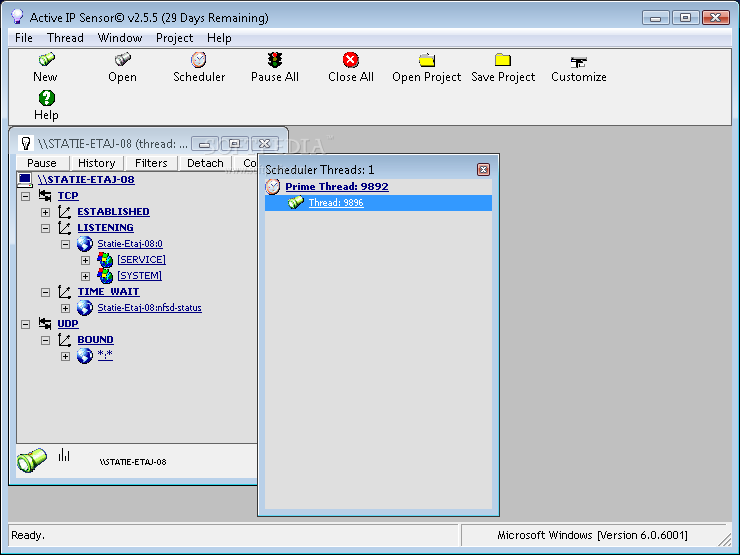Collapse the LISTENING node
This screenshot has width=740, height=555.
pyautogui.click(x=45, y=228)
